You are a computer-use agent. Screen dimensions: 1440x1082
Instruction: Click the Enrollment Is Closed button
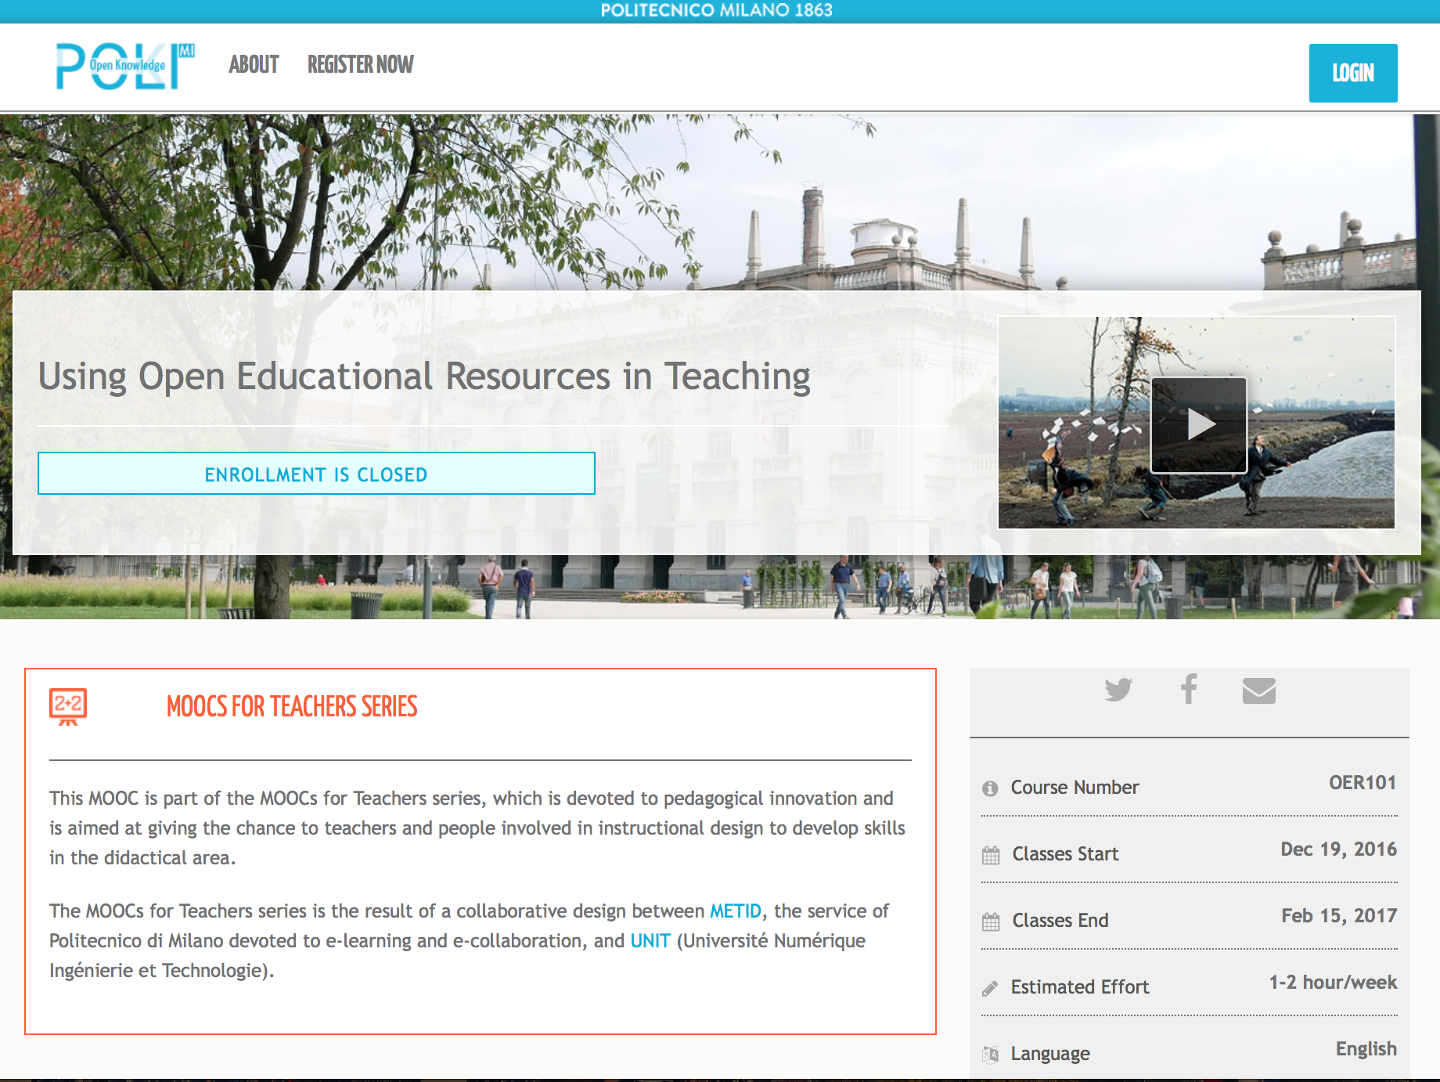[316, 474]
